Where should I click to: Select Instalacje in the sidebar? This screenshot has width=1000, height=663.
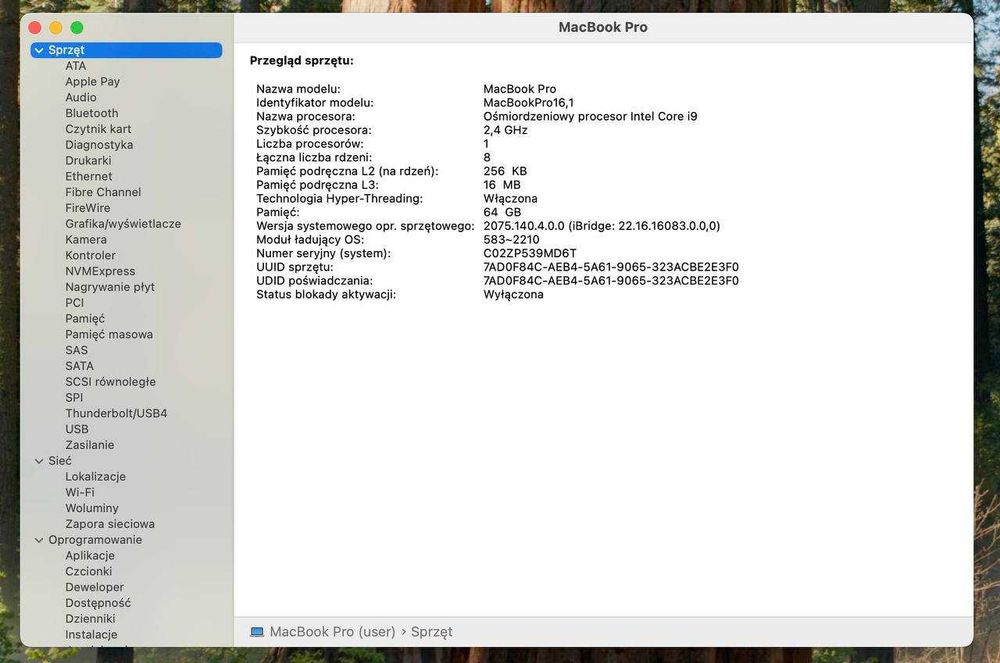click(x=91, y=635)
